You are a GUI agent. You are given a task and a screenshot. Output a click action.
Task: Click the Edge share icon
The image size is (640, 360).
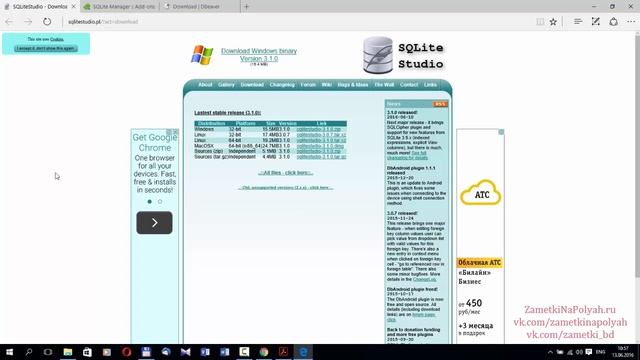(613, 22)
